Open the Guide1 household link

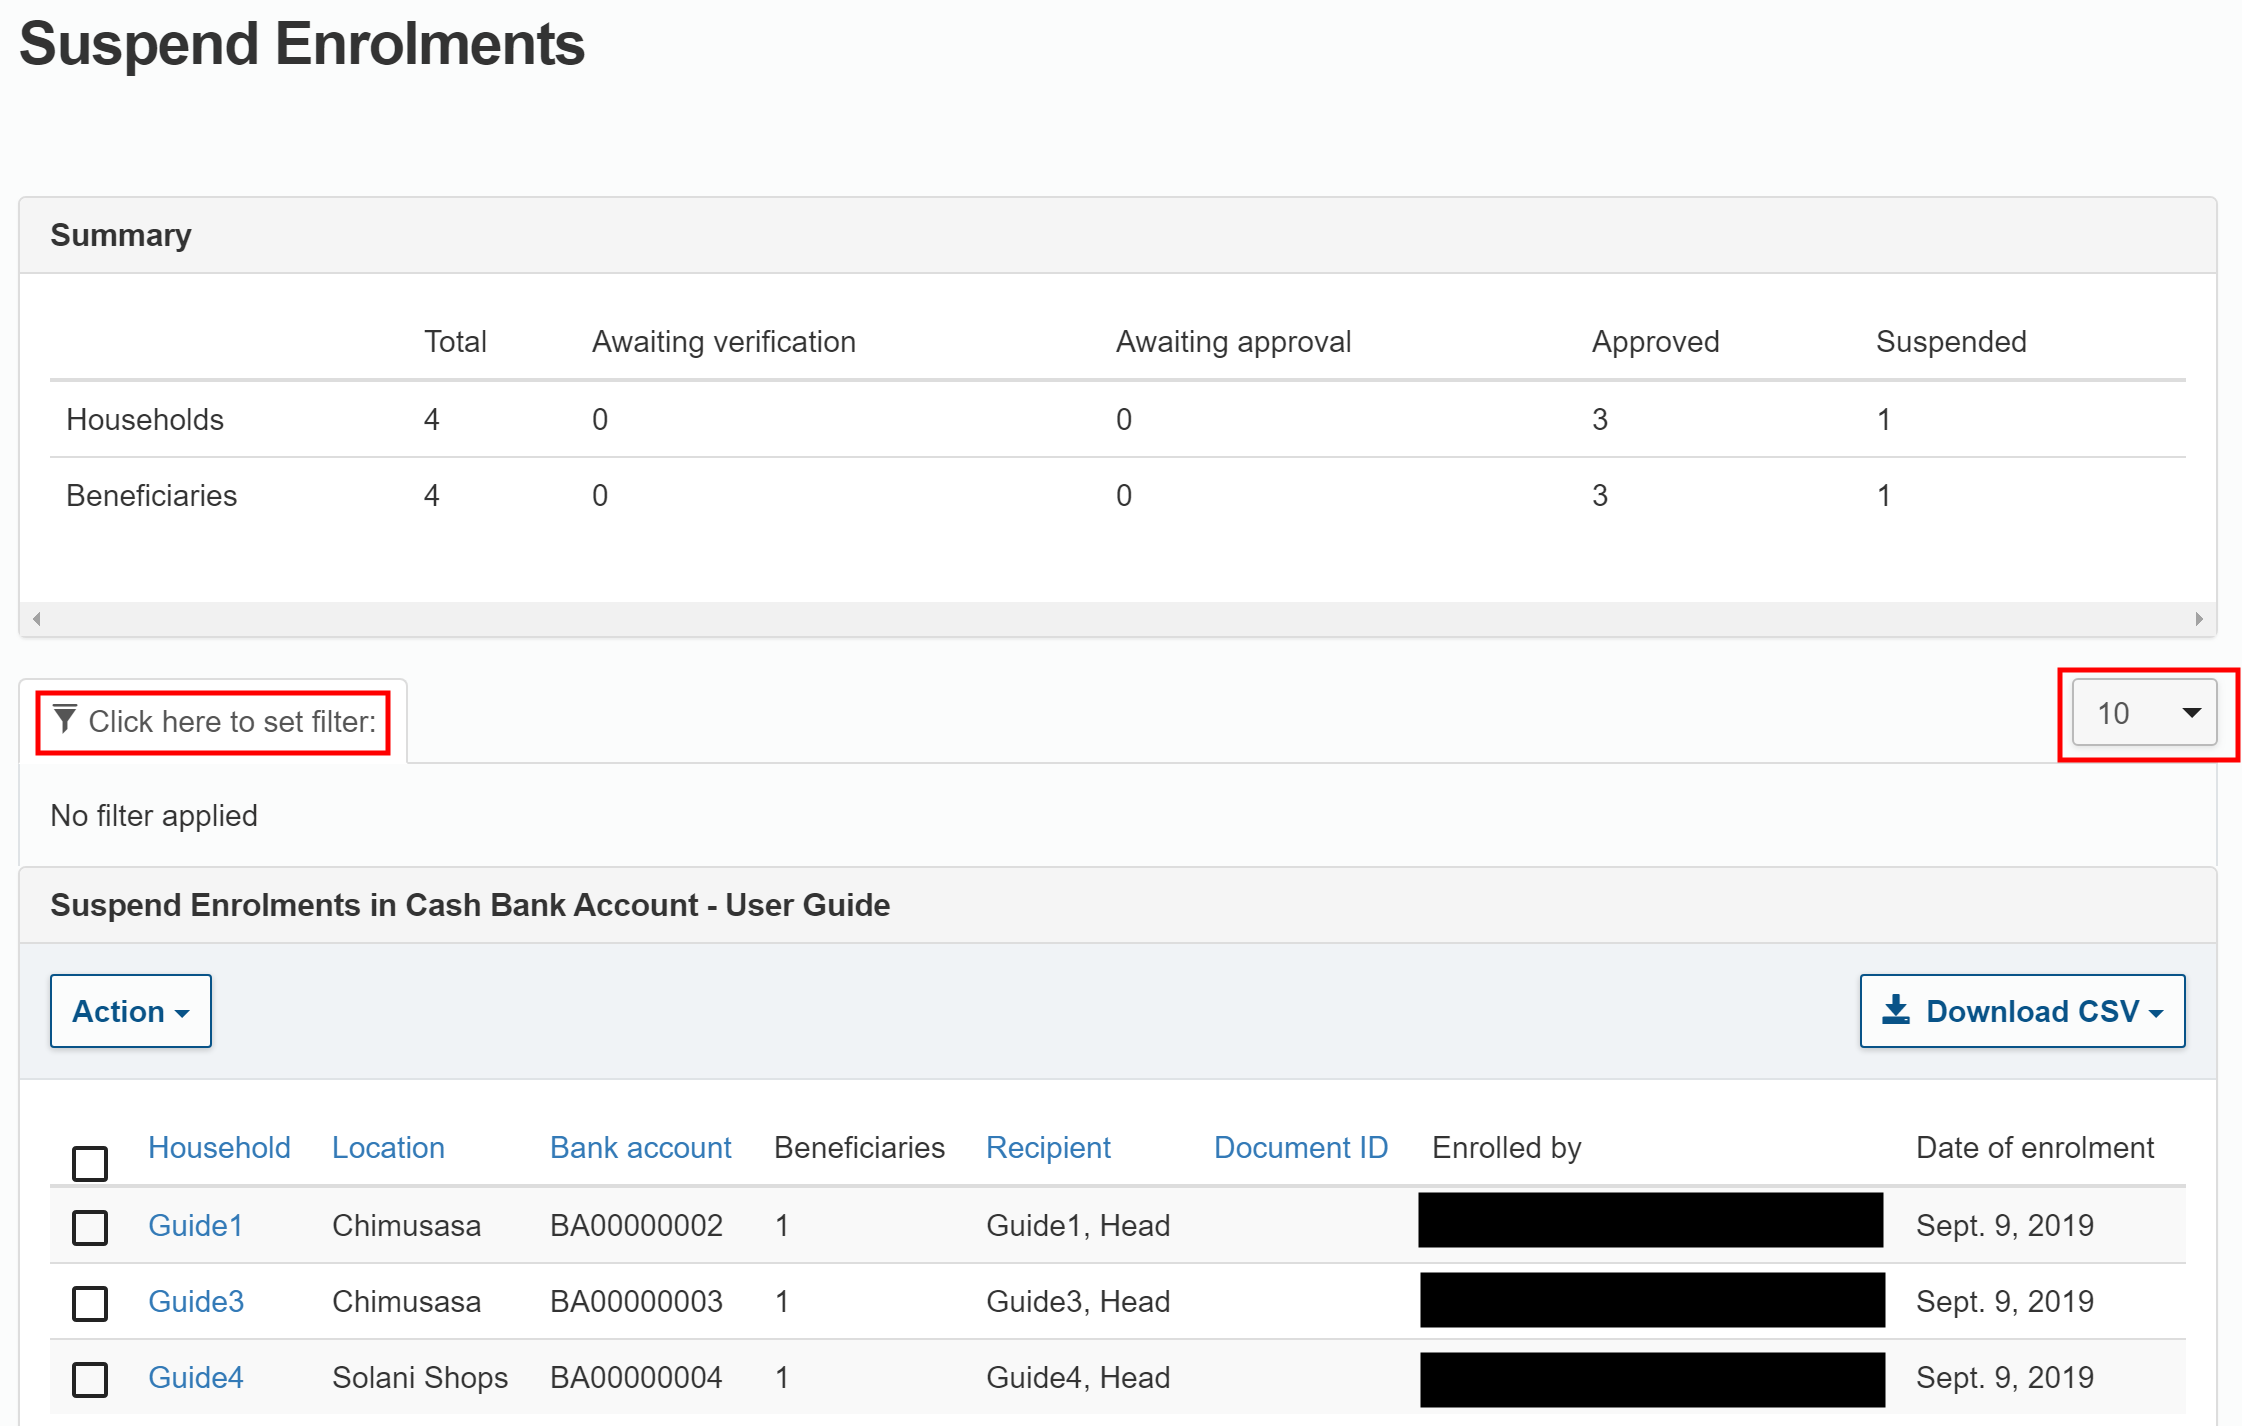tap(195, 1225)
